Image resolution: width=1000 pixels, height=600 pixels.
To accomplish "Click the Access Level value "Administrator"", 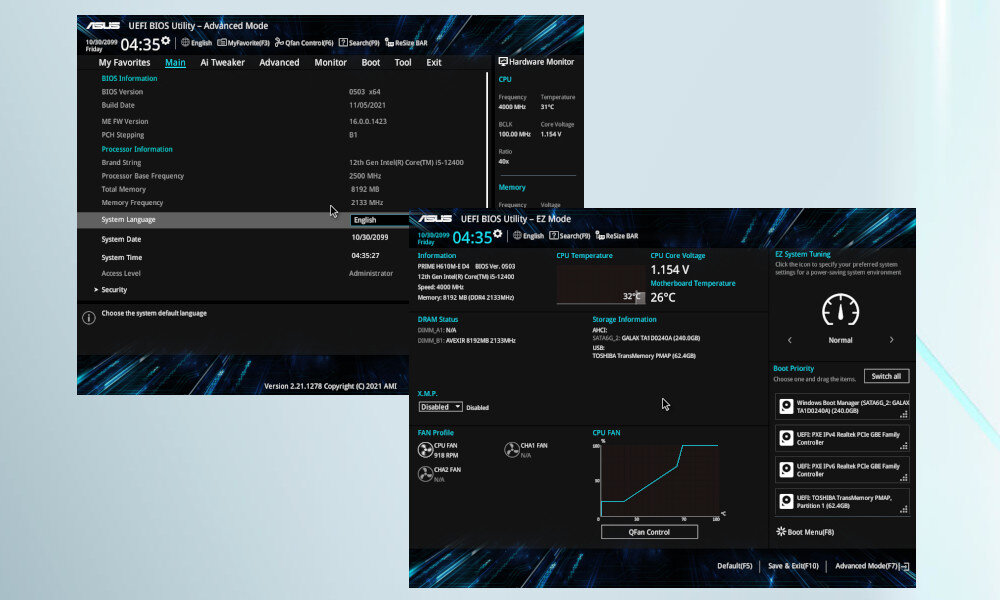I will tap(371, 273).
